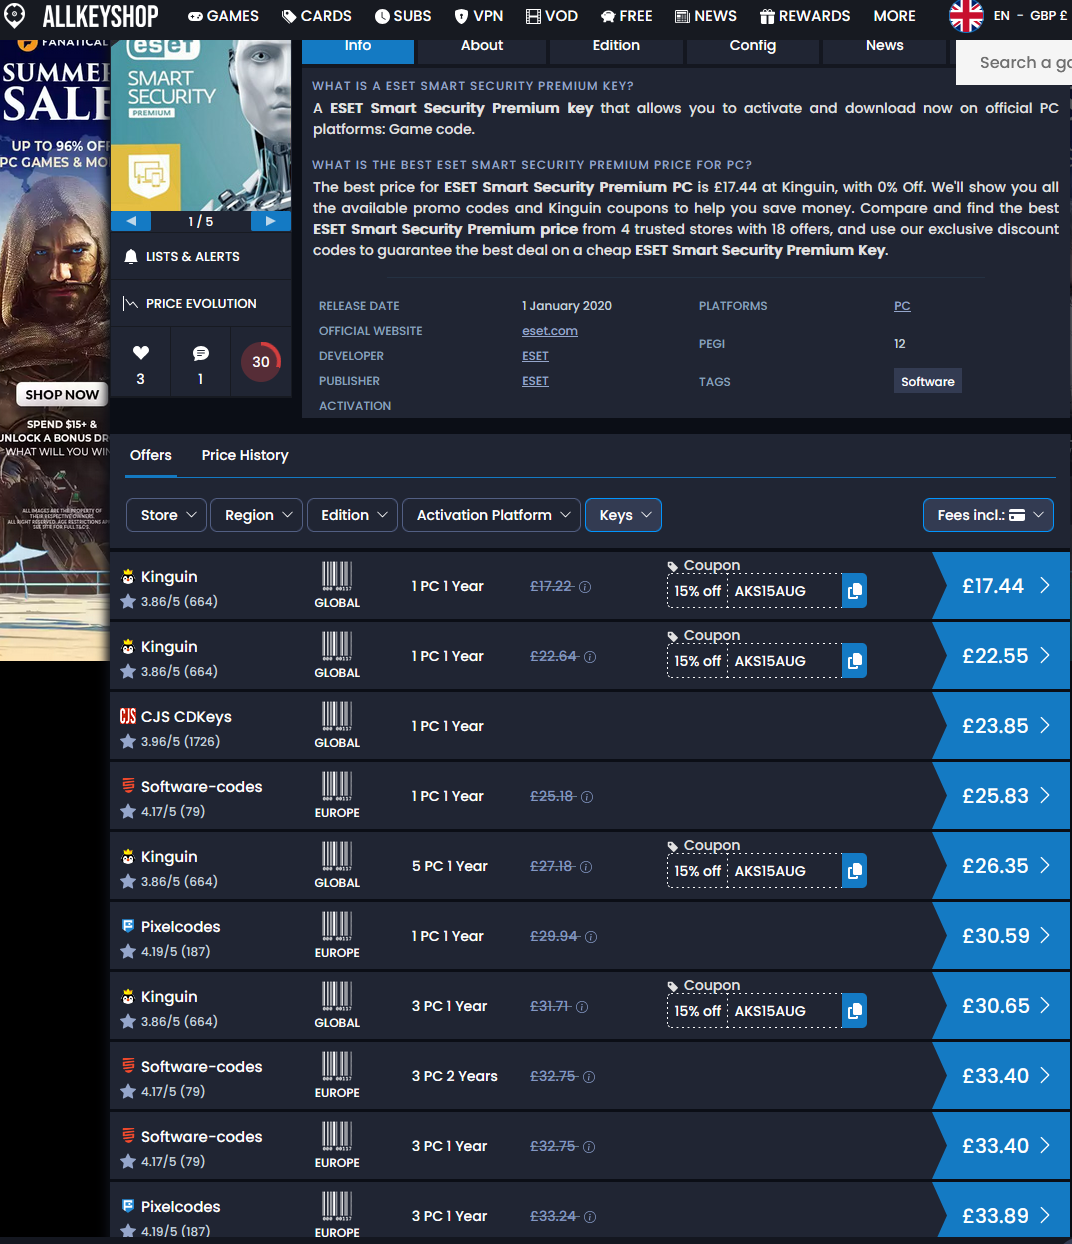The width and height of the screenshot is (1072, 1244).
Task: Switch to the About tab
Action: click(482, 48)
